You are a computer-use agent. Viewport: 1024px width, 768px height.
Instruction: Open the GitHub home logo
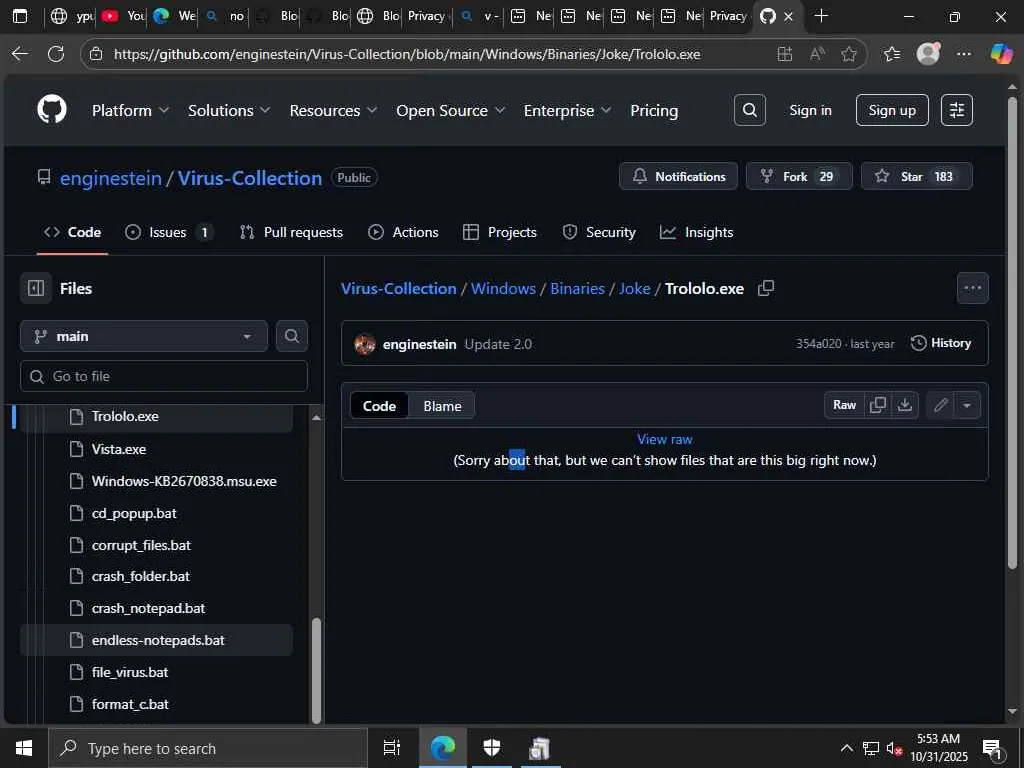[52, 110]
